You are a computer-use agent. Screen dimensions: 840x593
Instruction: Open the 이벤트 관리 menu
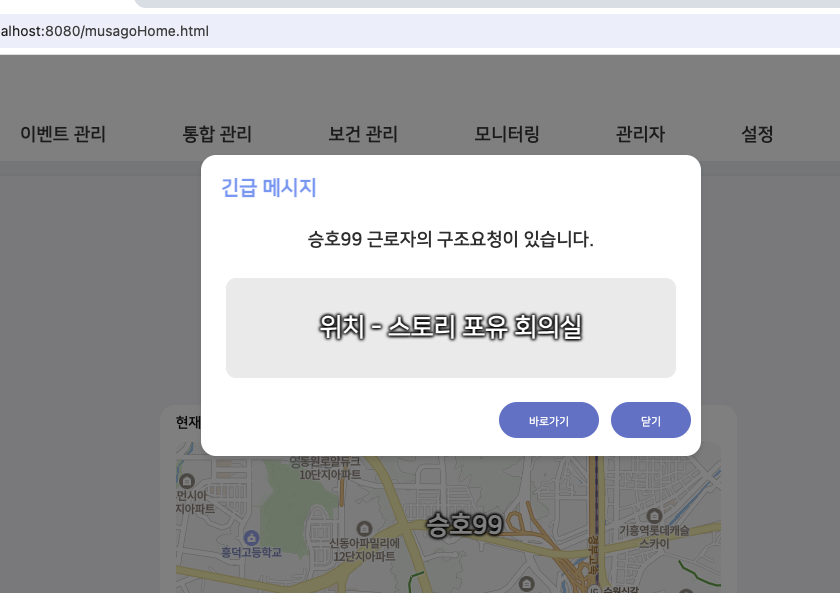pyautogui.click(x=63, y=134)
